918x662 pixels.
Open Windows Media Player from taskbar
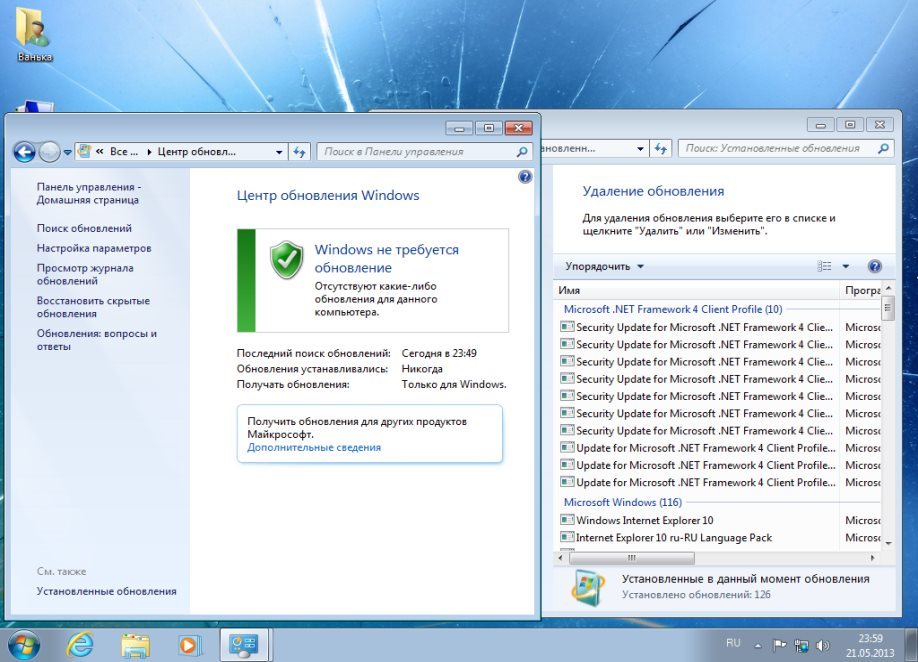tap(189, 643)
